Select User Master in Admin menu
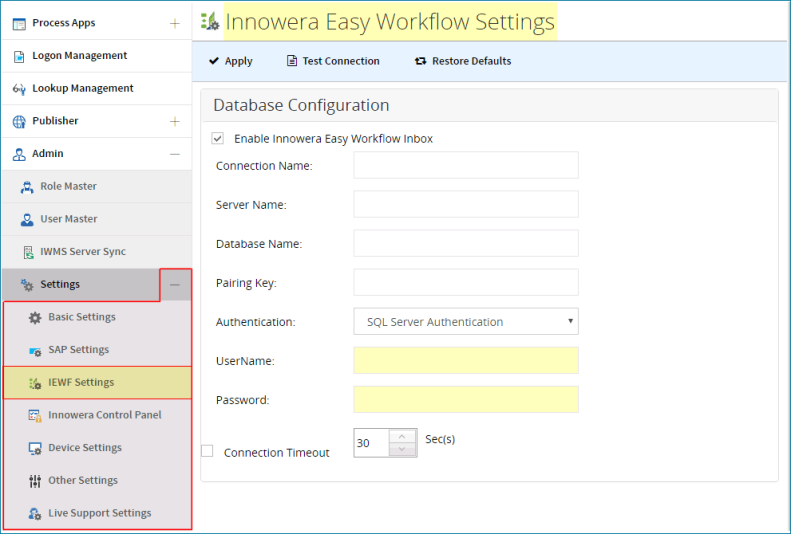 (96, 219)
